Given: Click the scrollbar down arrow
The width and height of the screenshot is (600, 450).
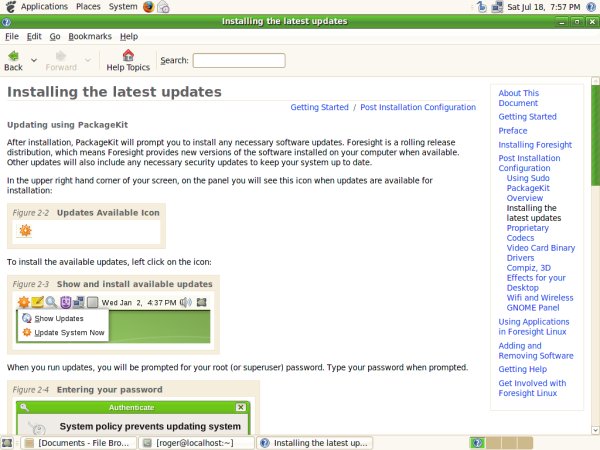Looking at the screenshot, I should tap(595, 430).
